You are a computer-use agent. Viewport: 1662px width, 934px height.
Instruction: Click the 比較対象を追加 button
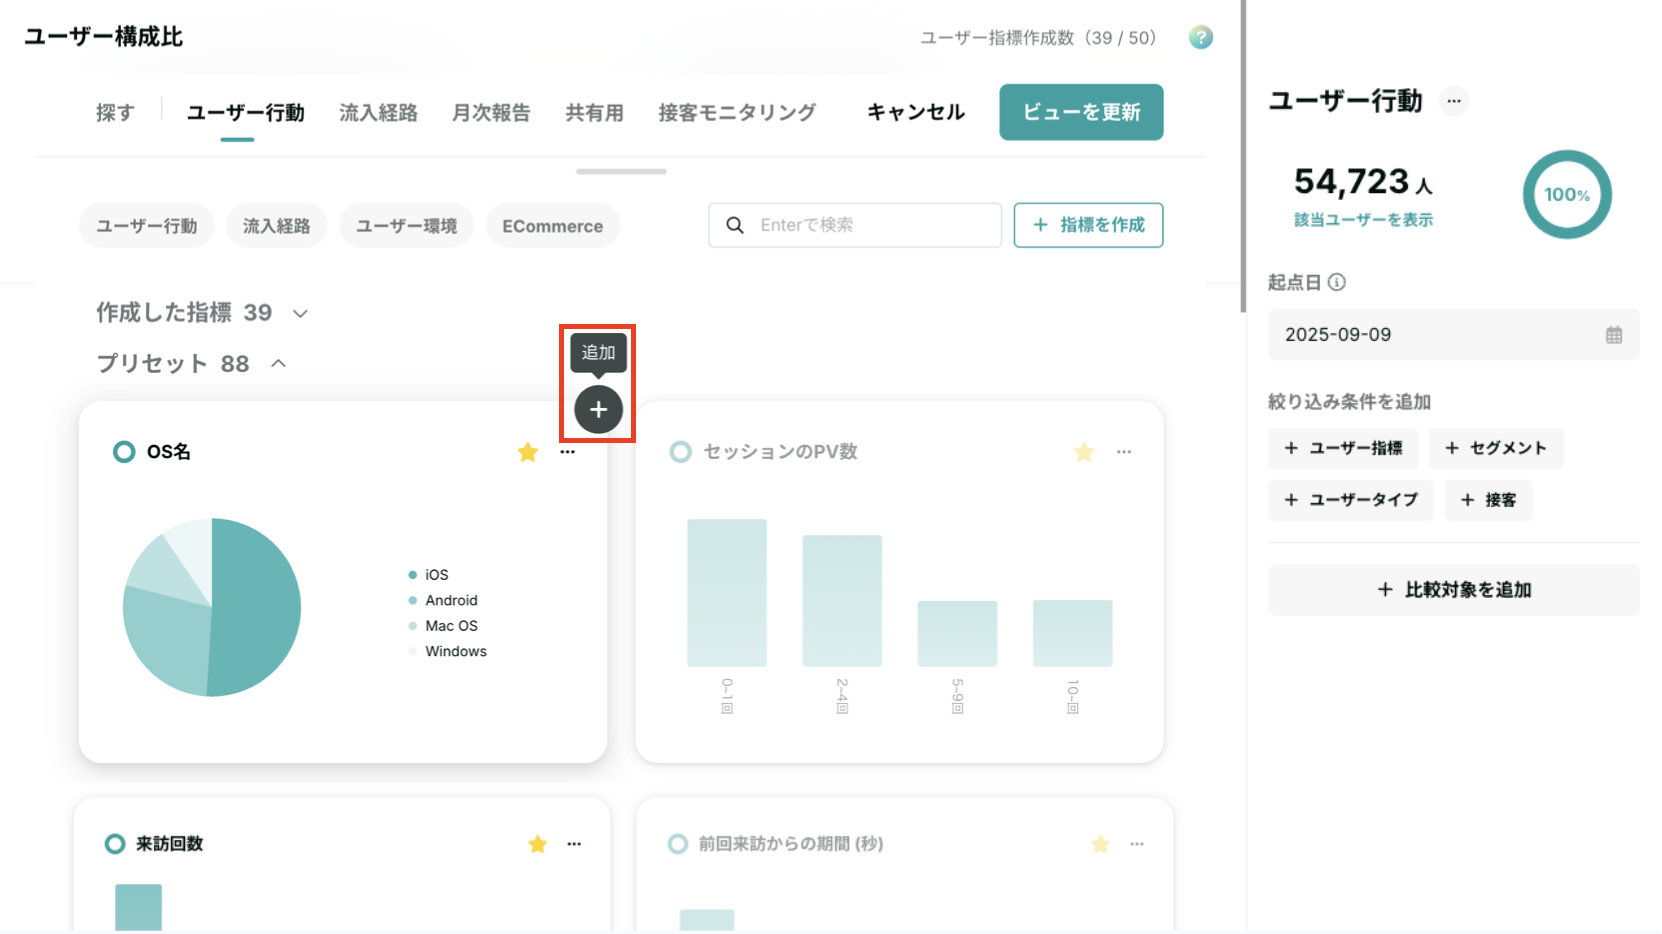click(1454, 590)
